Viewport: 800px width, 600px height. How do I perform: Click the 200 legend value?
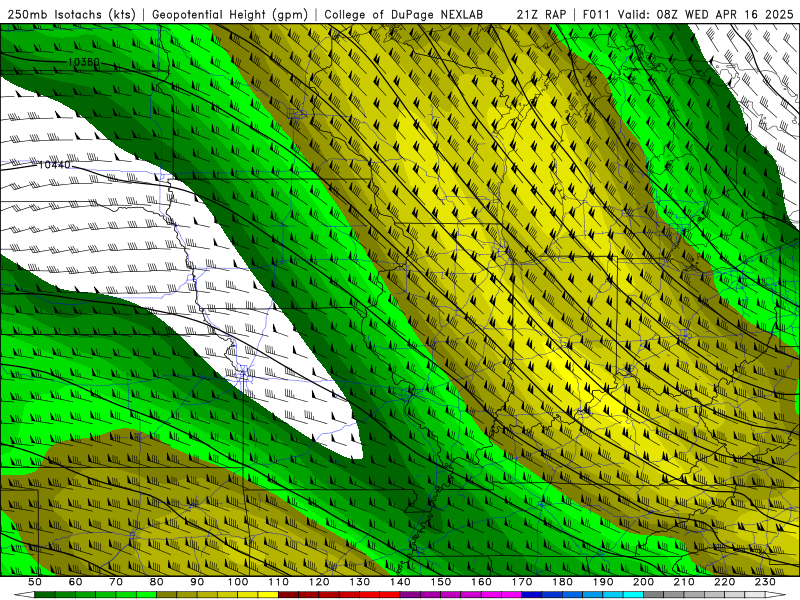[643, 582]
